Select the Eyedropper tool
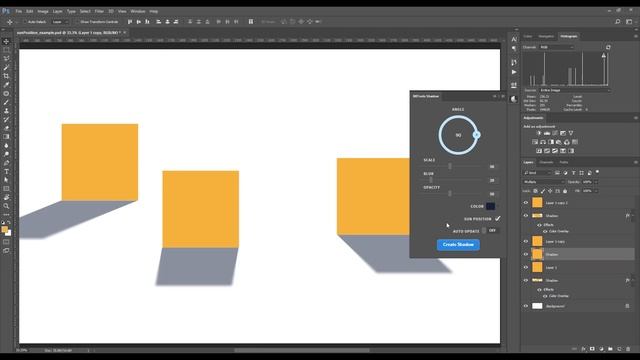This screenshot has height=360, width=640. tap(6, 85)
